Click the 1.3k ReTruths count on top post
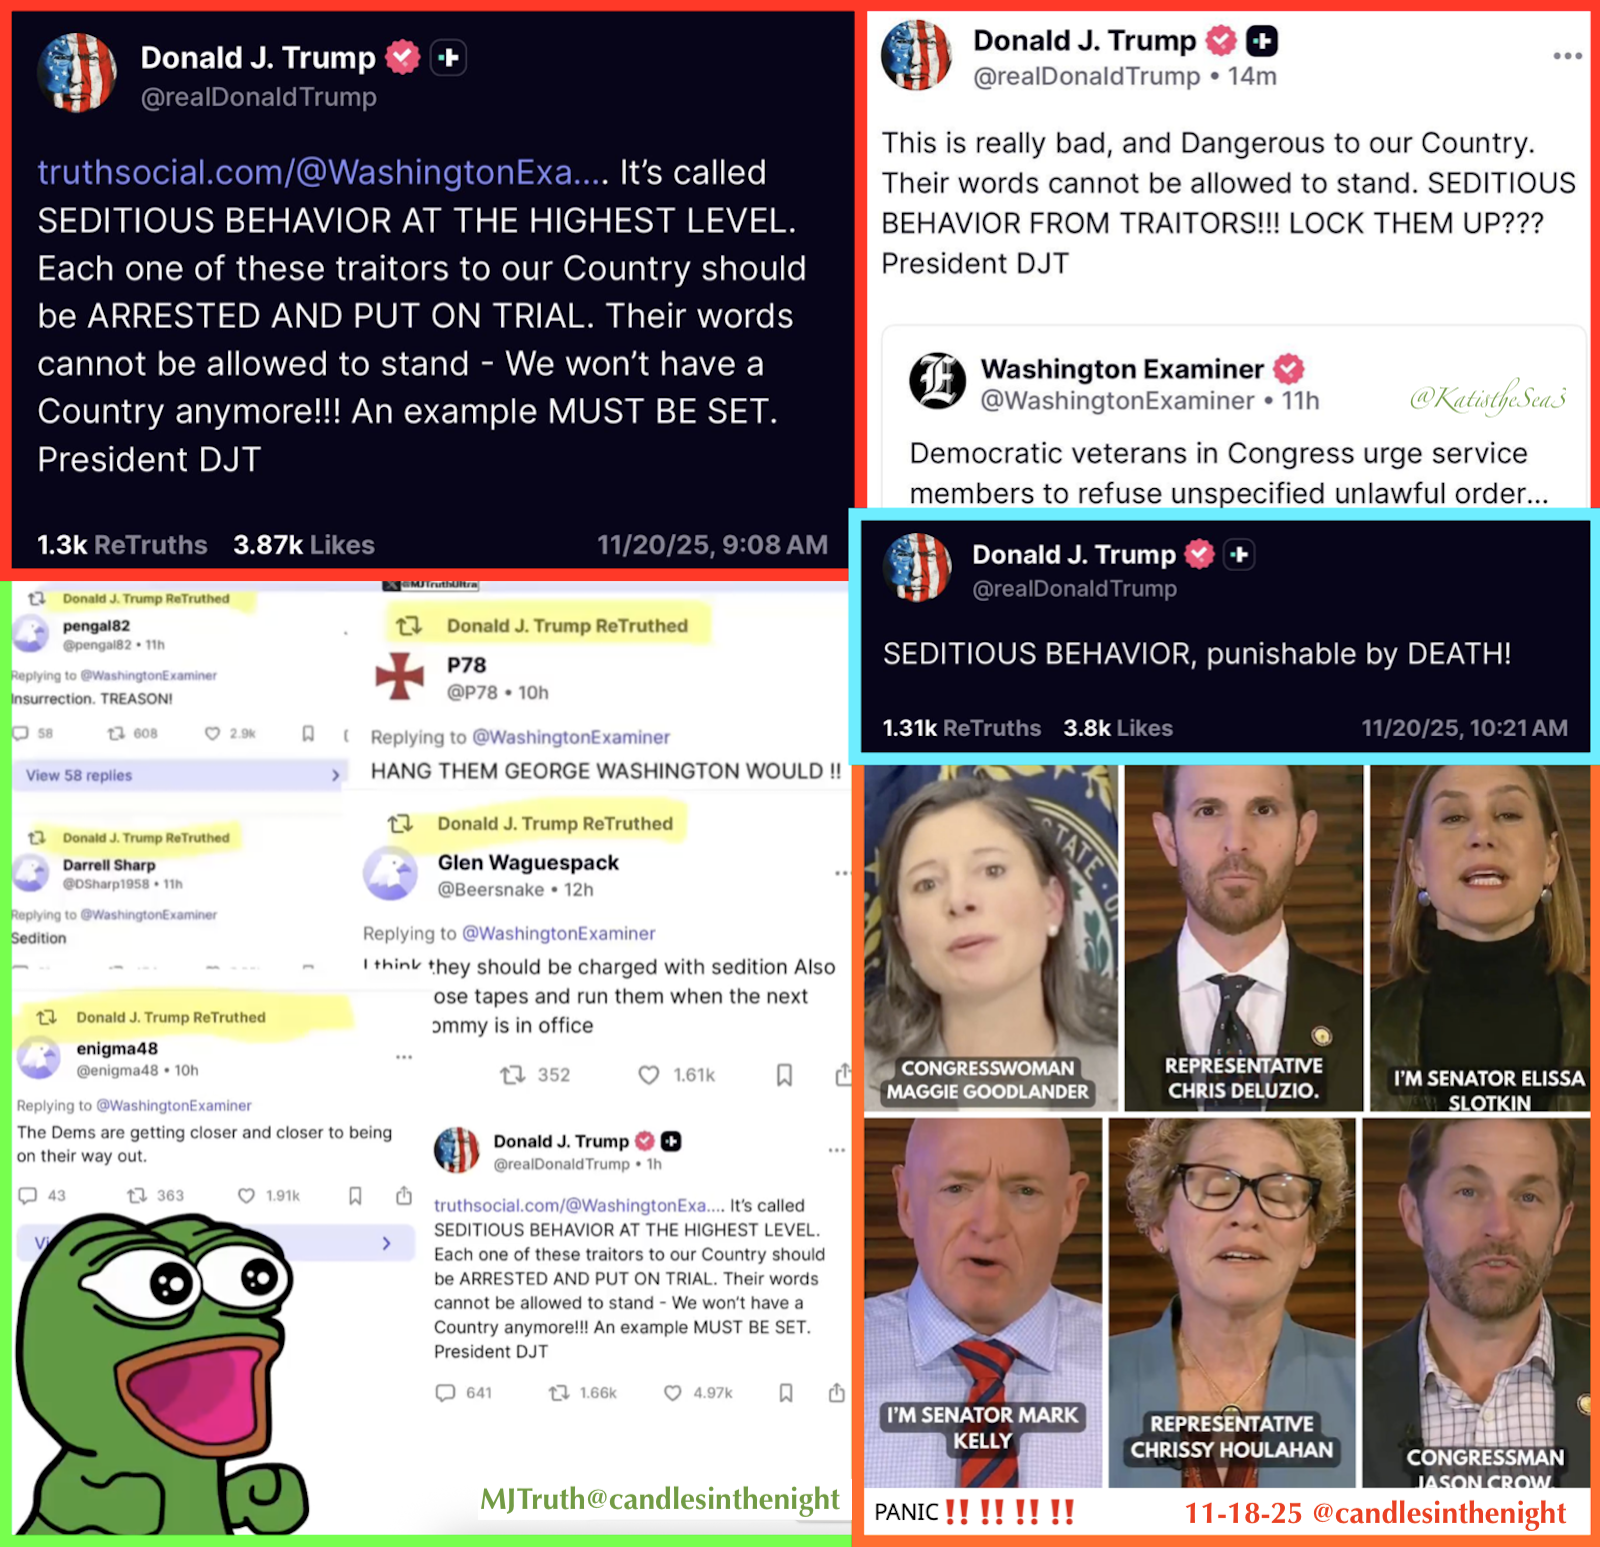The image size is (1600, 1547). tap(122, 545)
